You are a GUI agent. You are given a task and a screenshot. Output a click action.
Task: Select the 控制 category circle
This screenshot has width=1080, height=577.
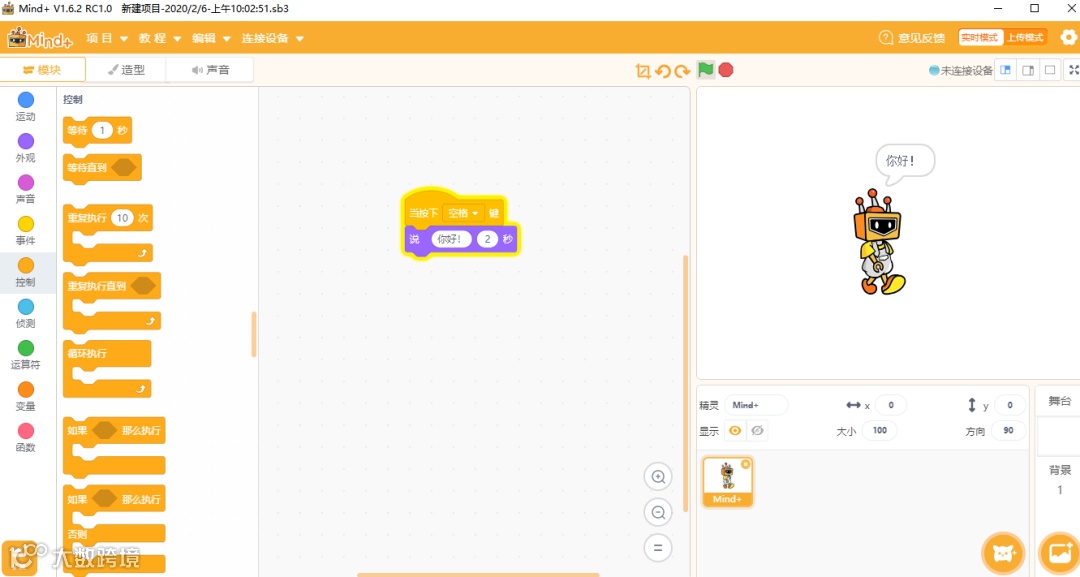(25, 265)
